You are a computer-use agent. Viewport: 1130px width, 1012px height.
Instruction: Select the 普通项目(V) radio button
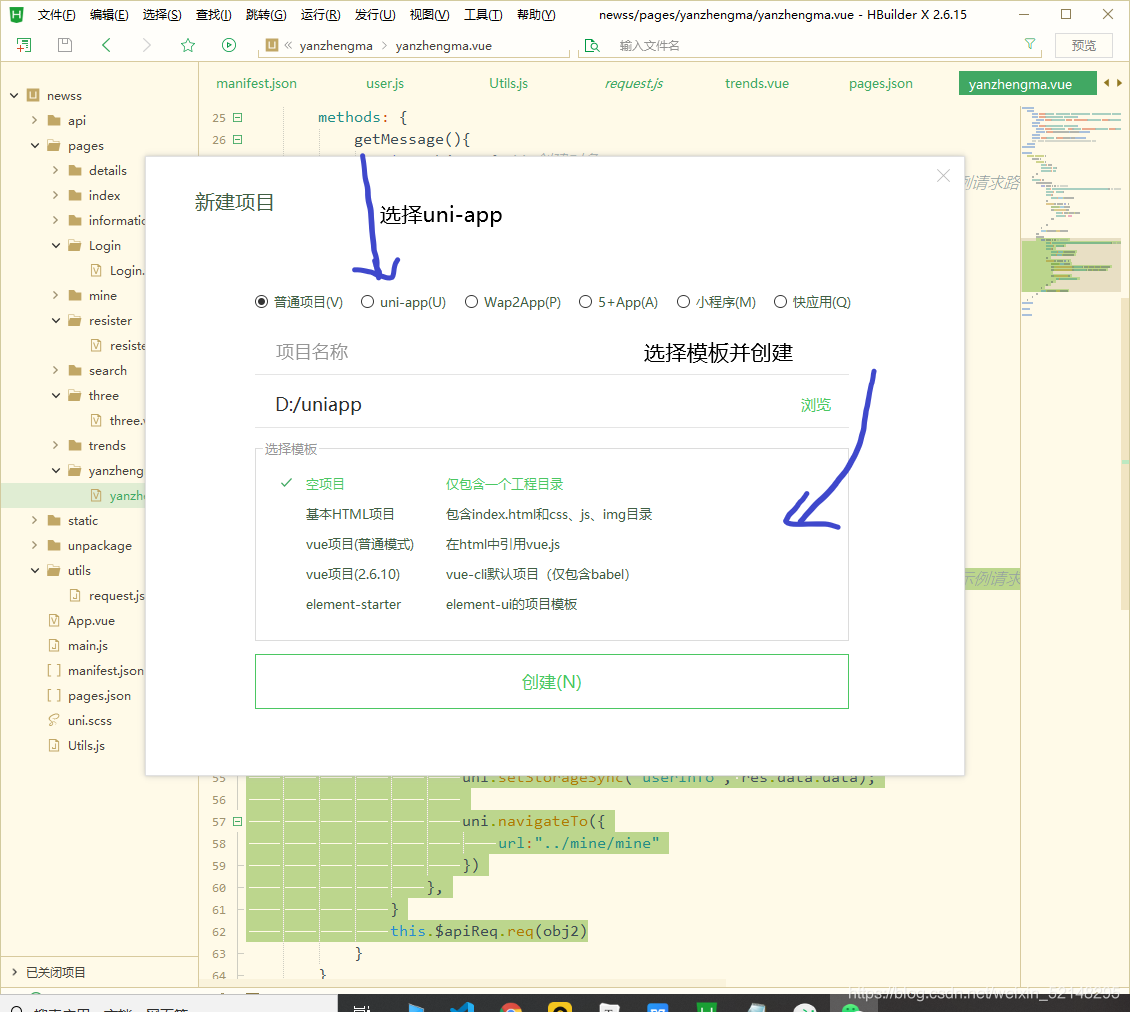tap(262, 302)
